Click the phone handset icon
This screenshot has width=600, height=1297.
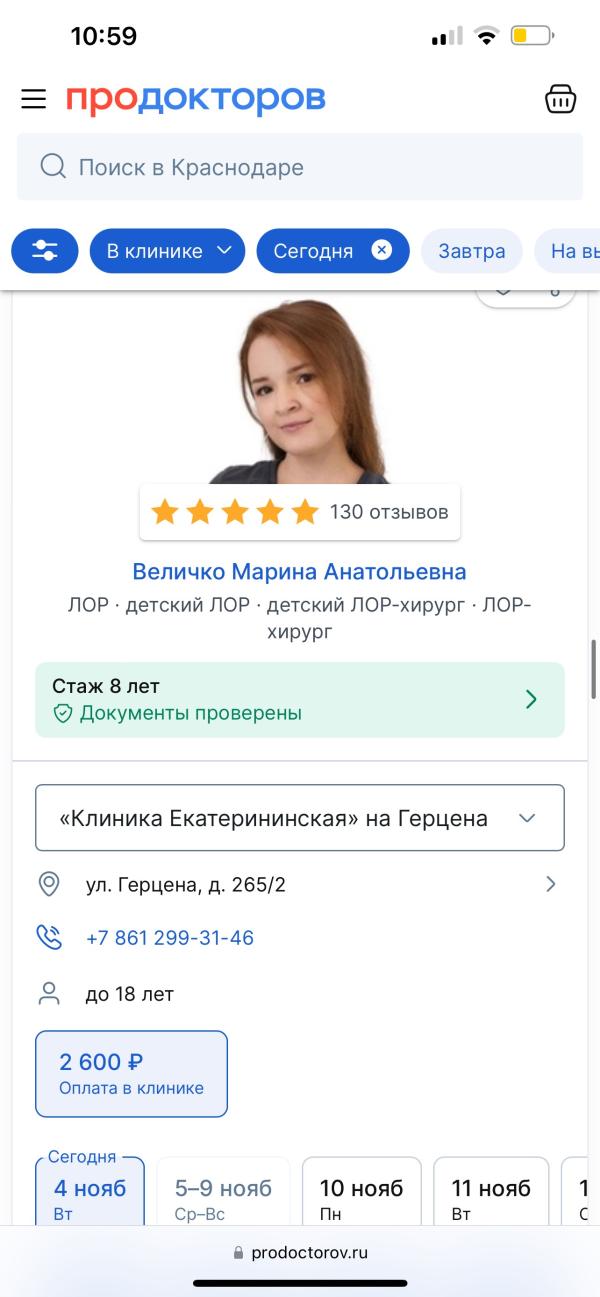(x=50, y=937)
